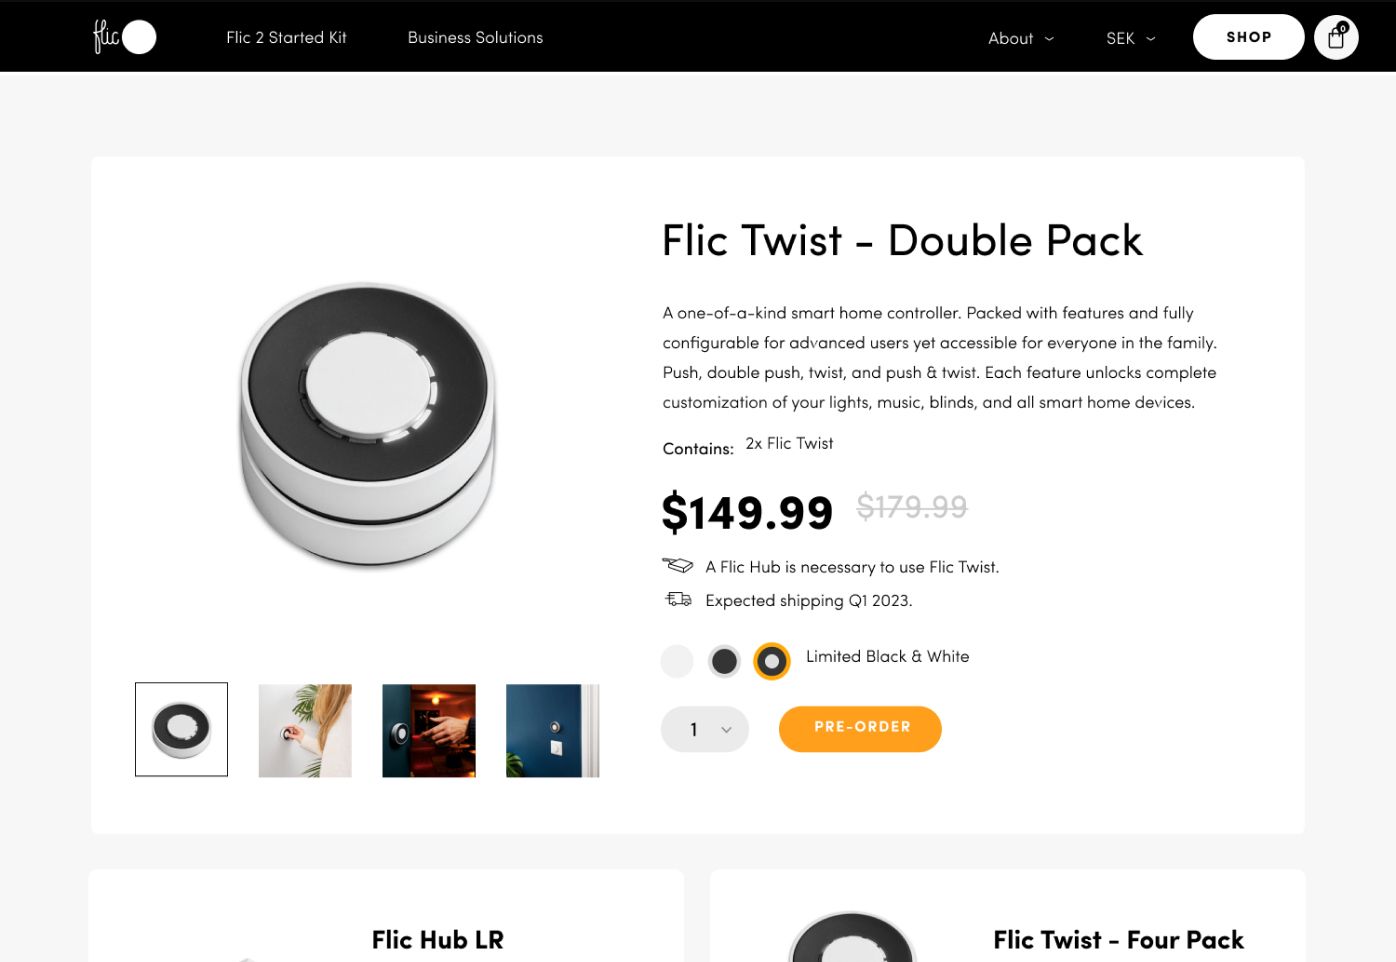Go to Flic 2 Started Kit page
This screenshot has height=962, width=1396.
(x=286, y=37)
